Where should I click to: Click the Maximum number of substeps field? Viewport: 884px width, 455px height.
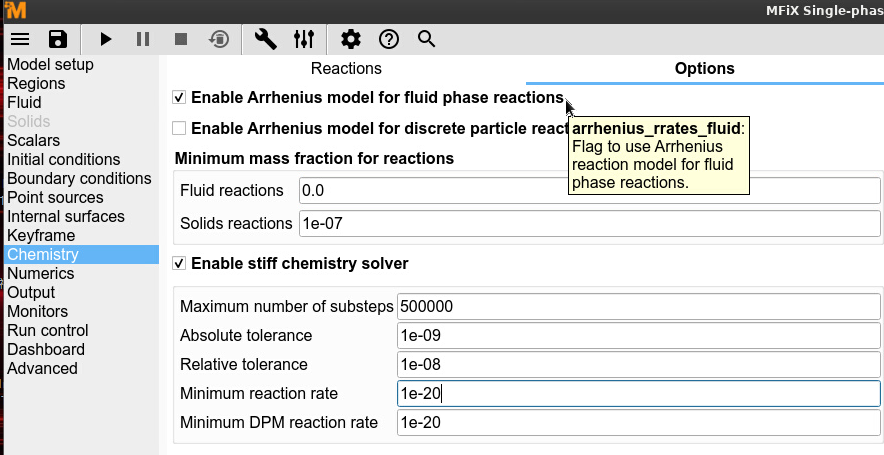[x=638, y=306]
